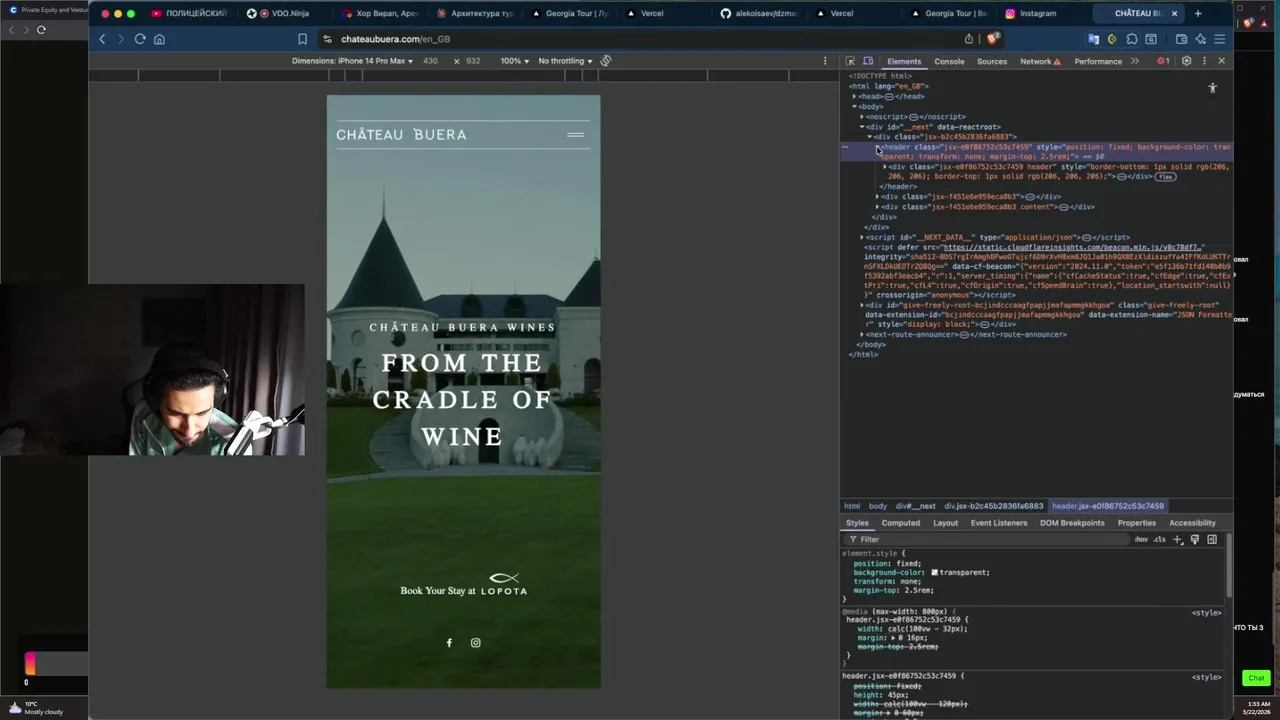Click the weather widget in the taskbar
This screenshot has width=1280, height=720.
36,708
